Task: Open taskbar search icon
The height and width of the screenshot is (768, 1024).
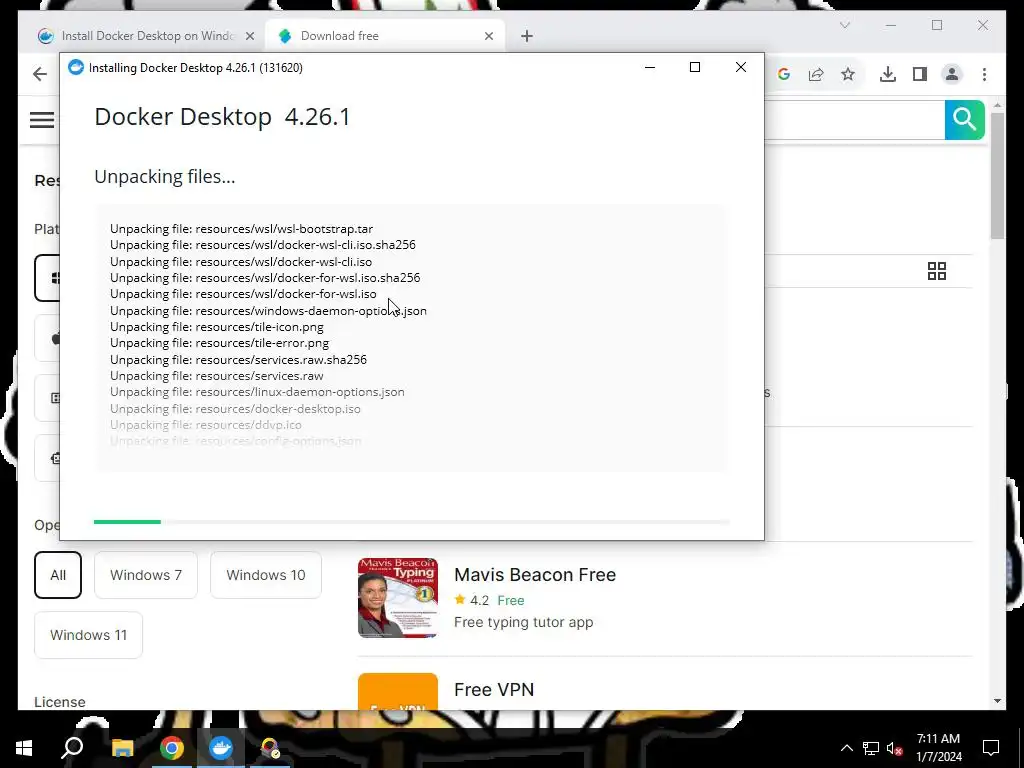Action: [x=72, y=748]
